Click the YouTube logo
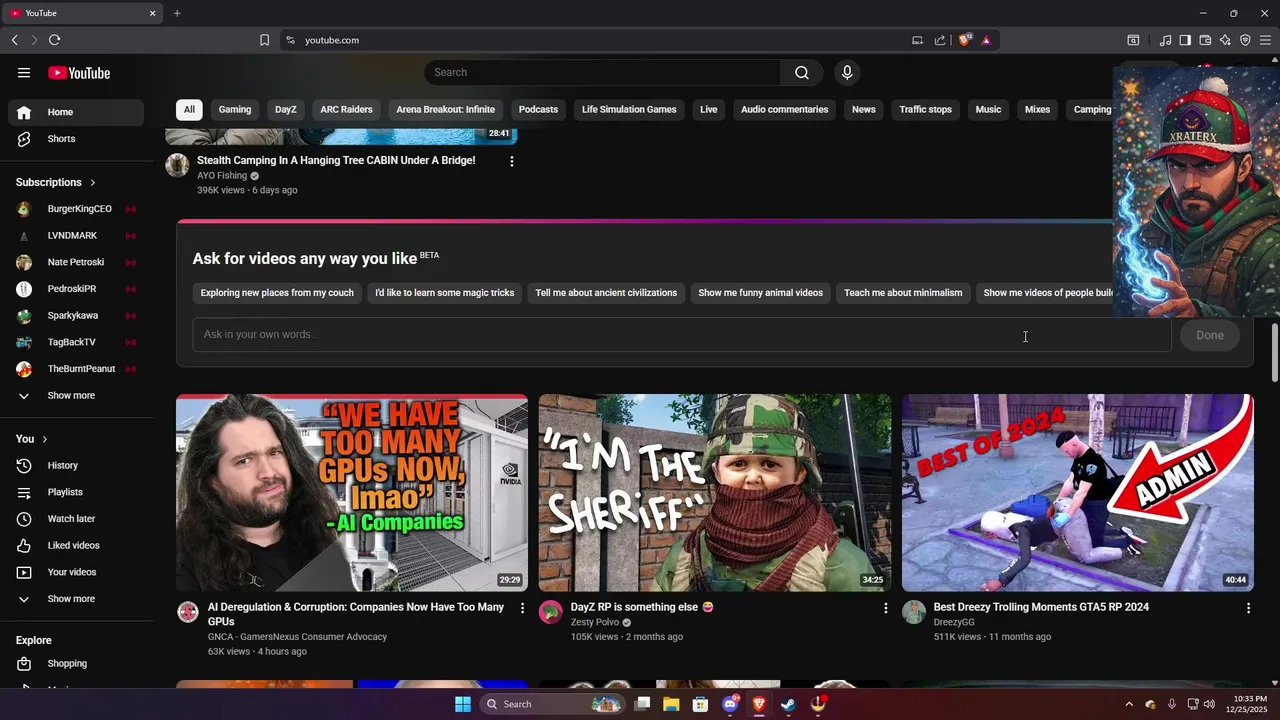 [79, 73]
